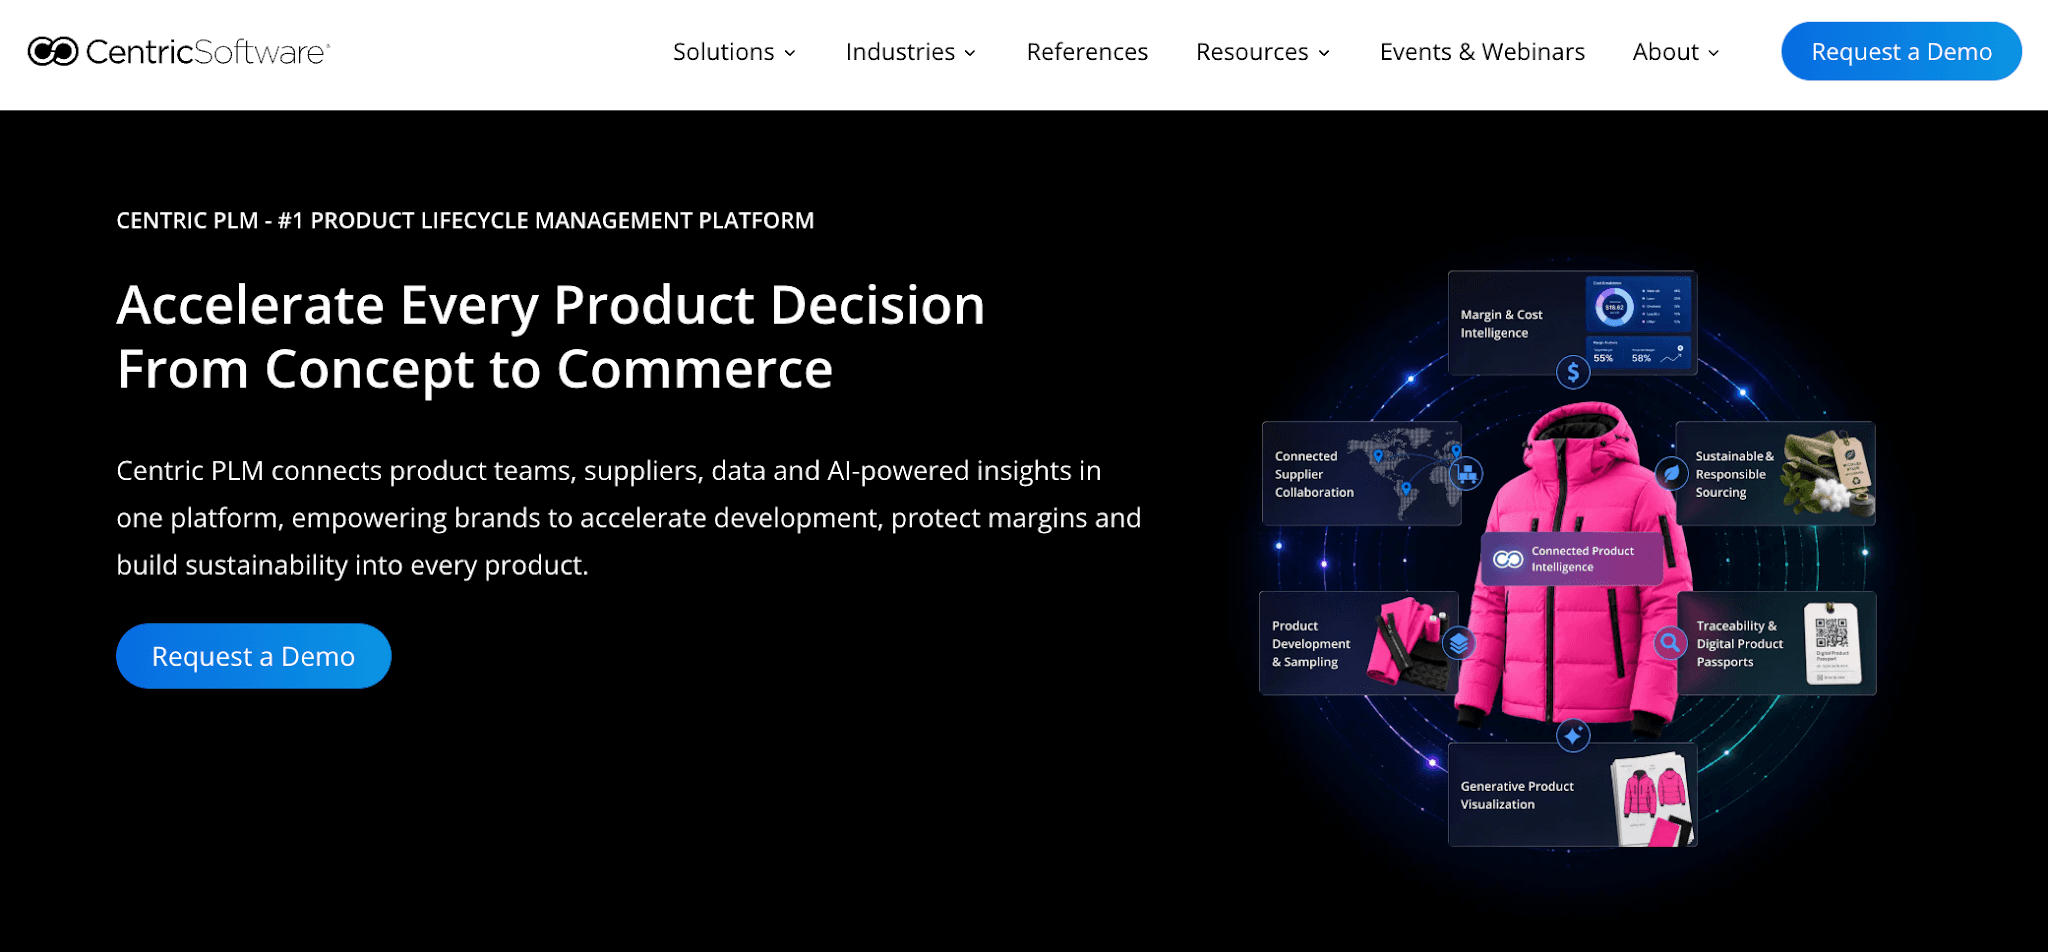Click the Centric Software logo
This screenshot has width=2048, height=952.
(x=179, y=51)
